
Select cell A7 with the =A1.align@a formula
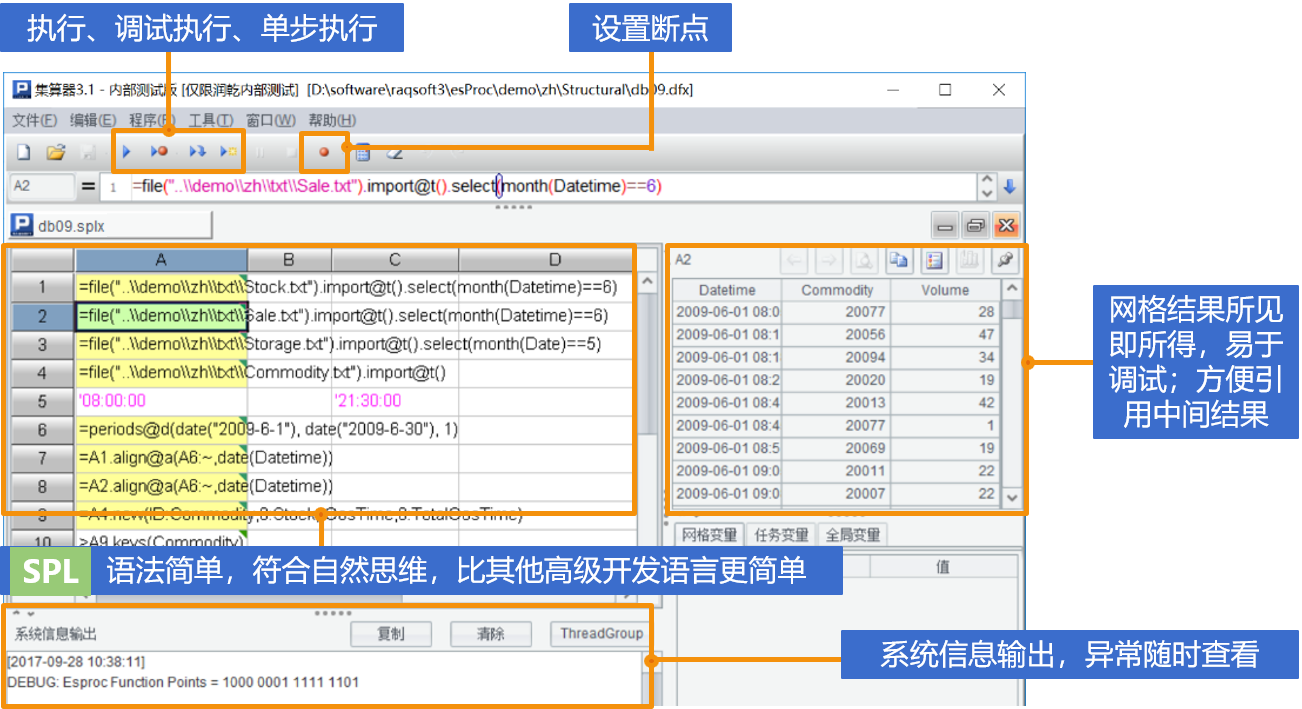pos(161,458)
